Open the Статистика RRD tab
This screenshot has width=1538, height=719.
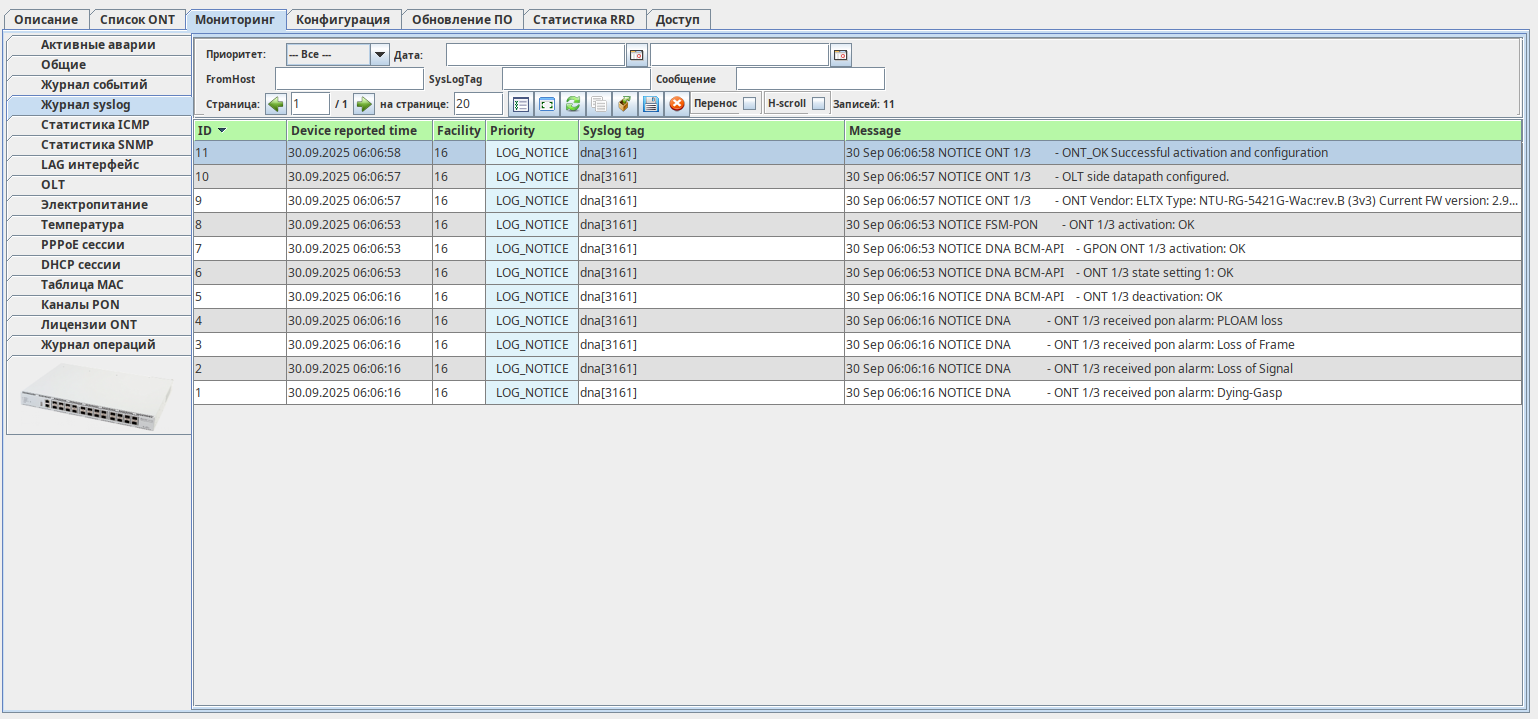coord(583,19)
